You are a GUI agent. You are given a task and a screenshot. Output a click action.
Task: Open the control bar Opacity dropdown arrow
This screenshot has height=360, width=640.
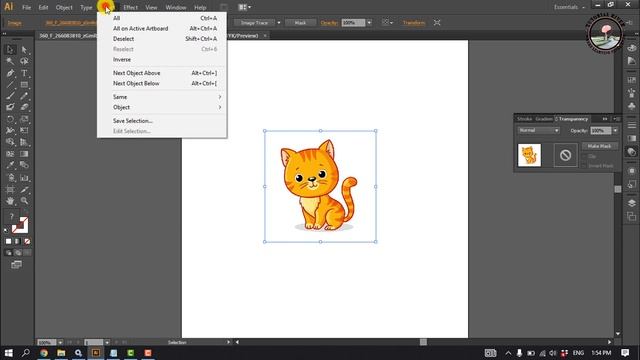tap(369, 23)
